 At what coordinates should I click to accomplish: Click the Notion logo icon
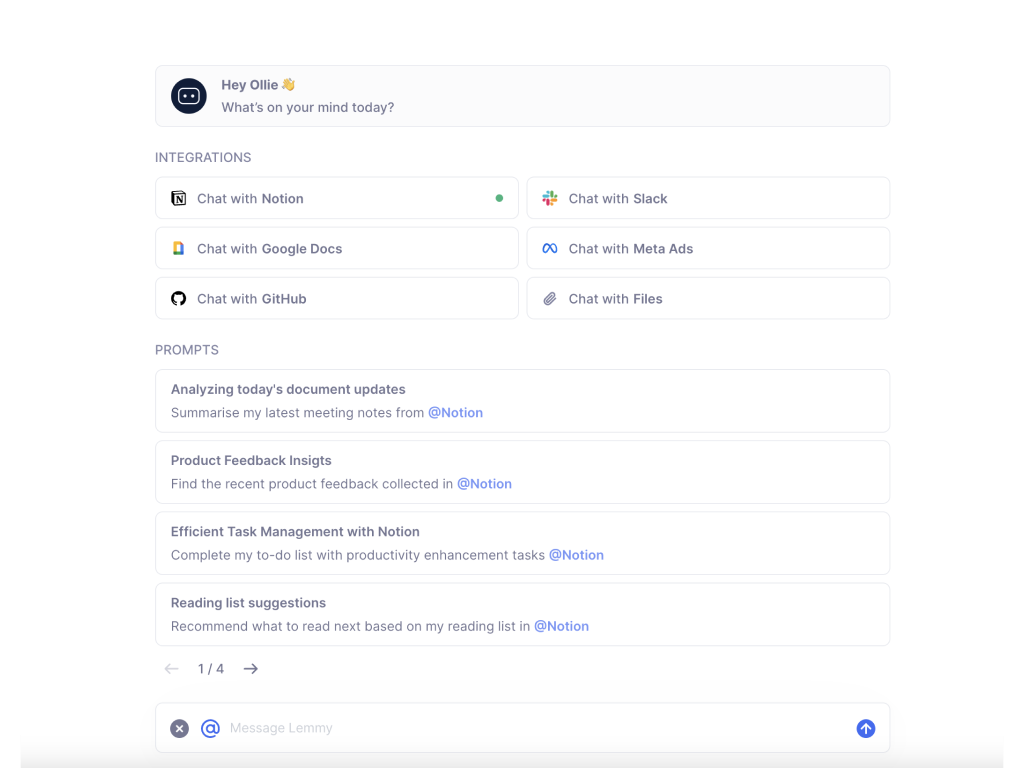point(178,198)
